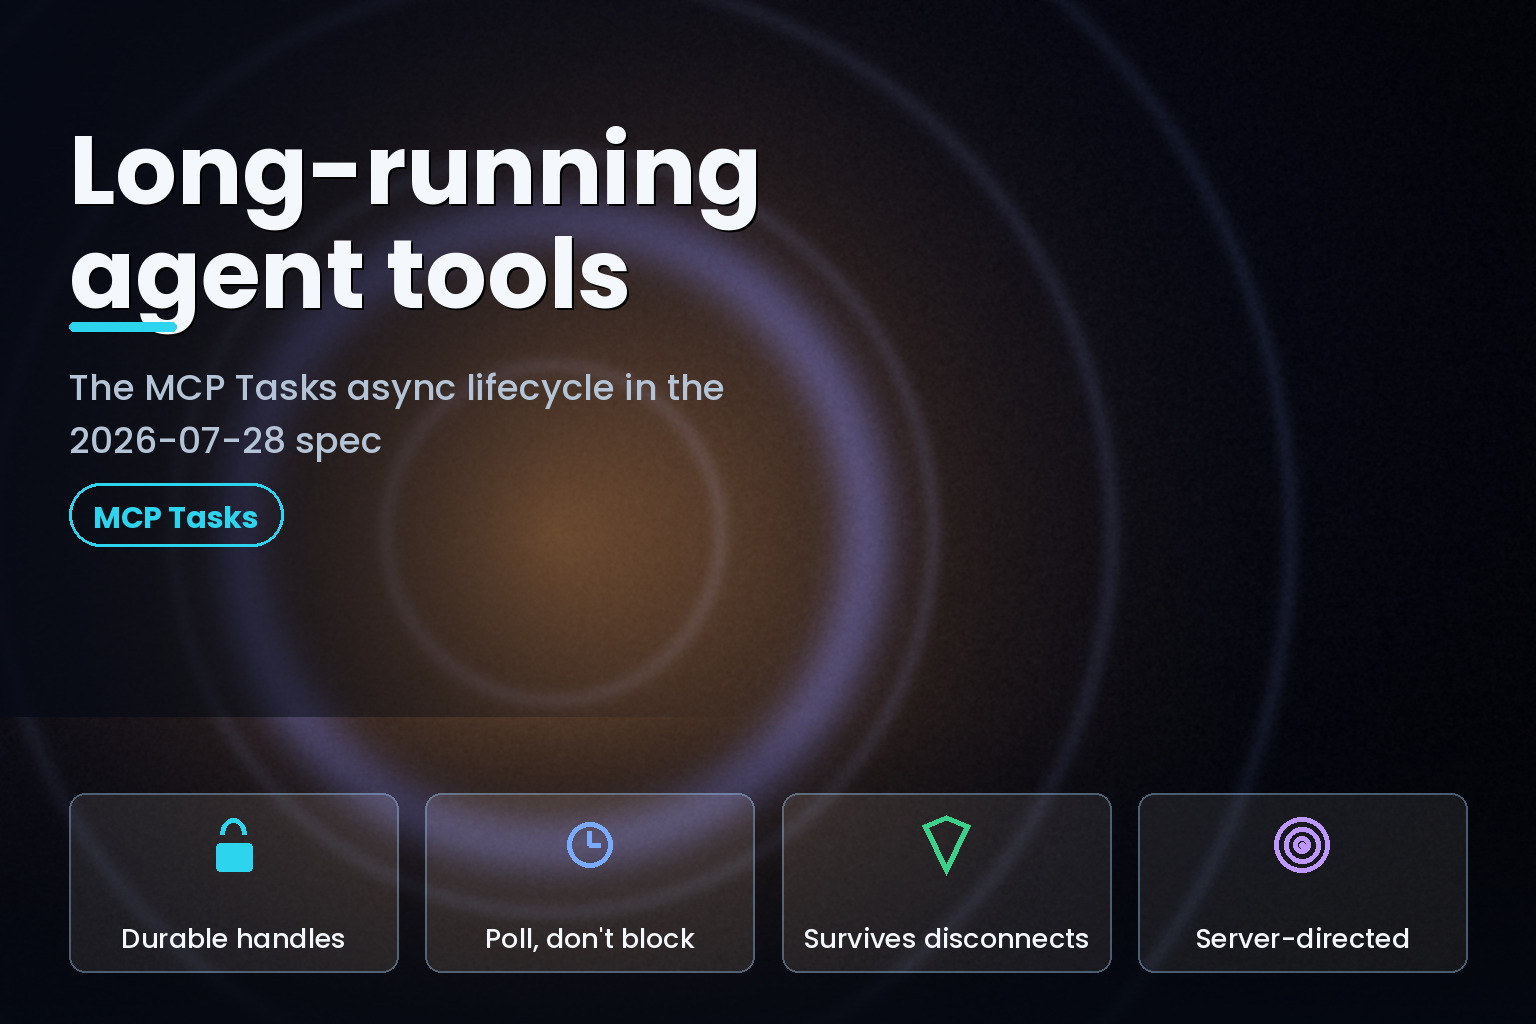Click the subtitle mentioning 2026-07-28 spec
1536x1024 pixels.
pyautogui.click(x=396, y=414)
